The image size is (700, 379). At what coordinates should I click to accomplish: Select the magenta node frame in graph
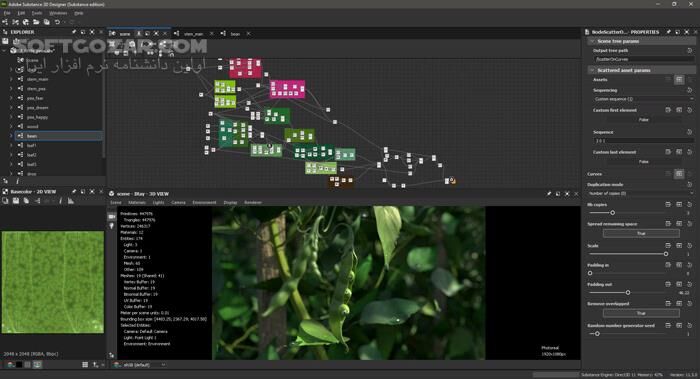pyautogui.click(x=288, y=89)
